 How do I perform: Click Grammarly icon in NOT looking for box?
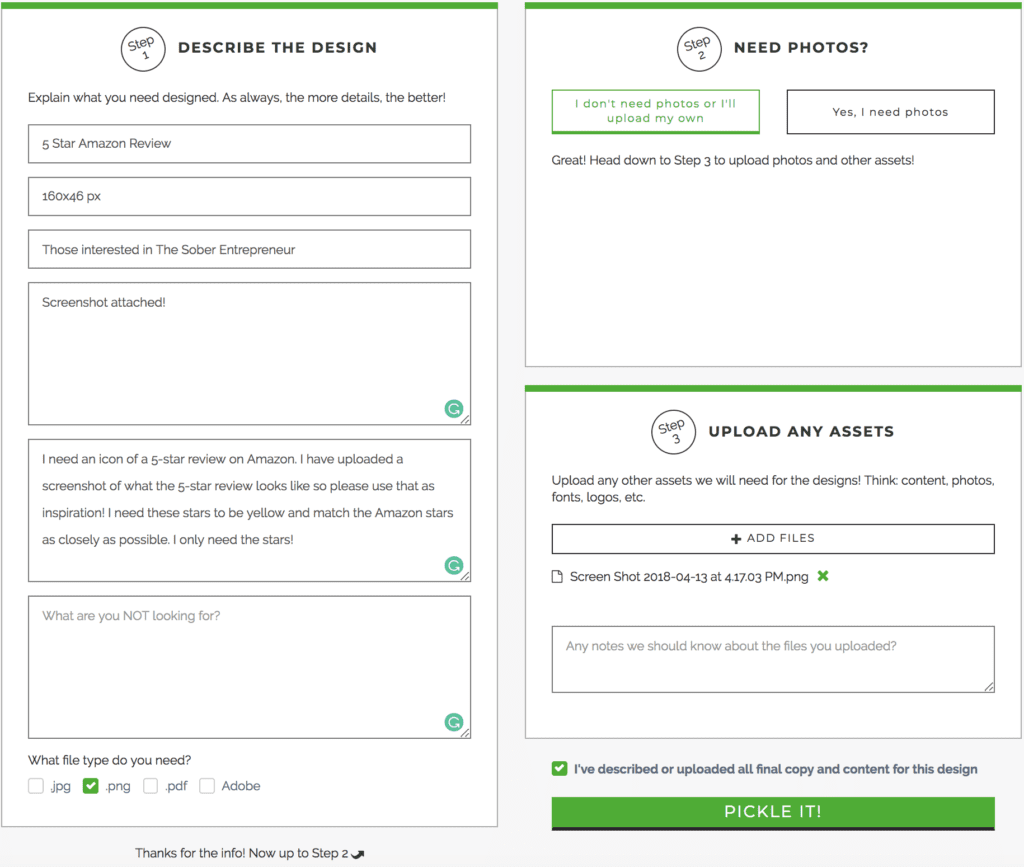(x=454, y=722)
